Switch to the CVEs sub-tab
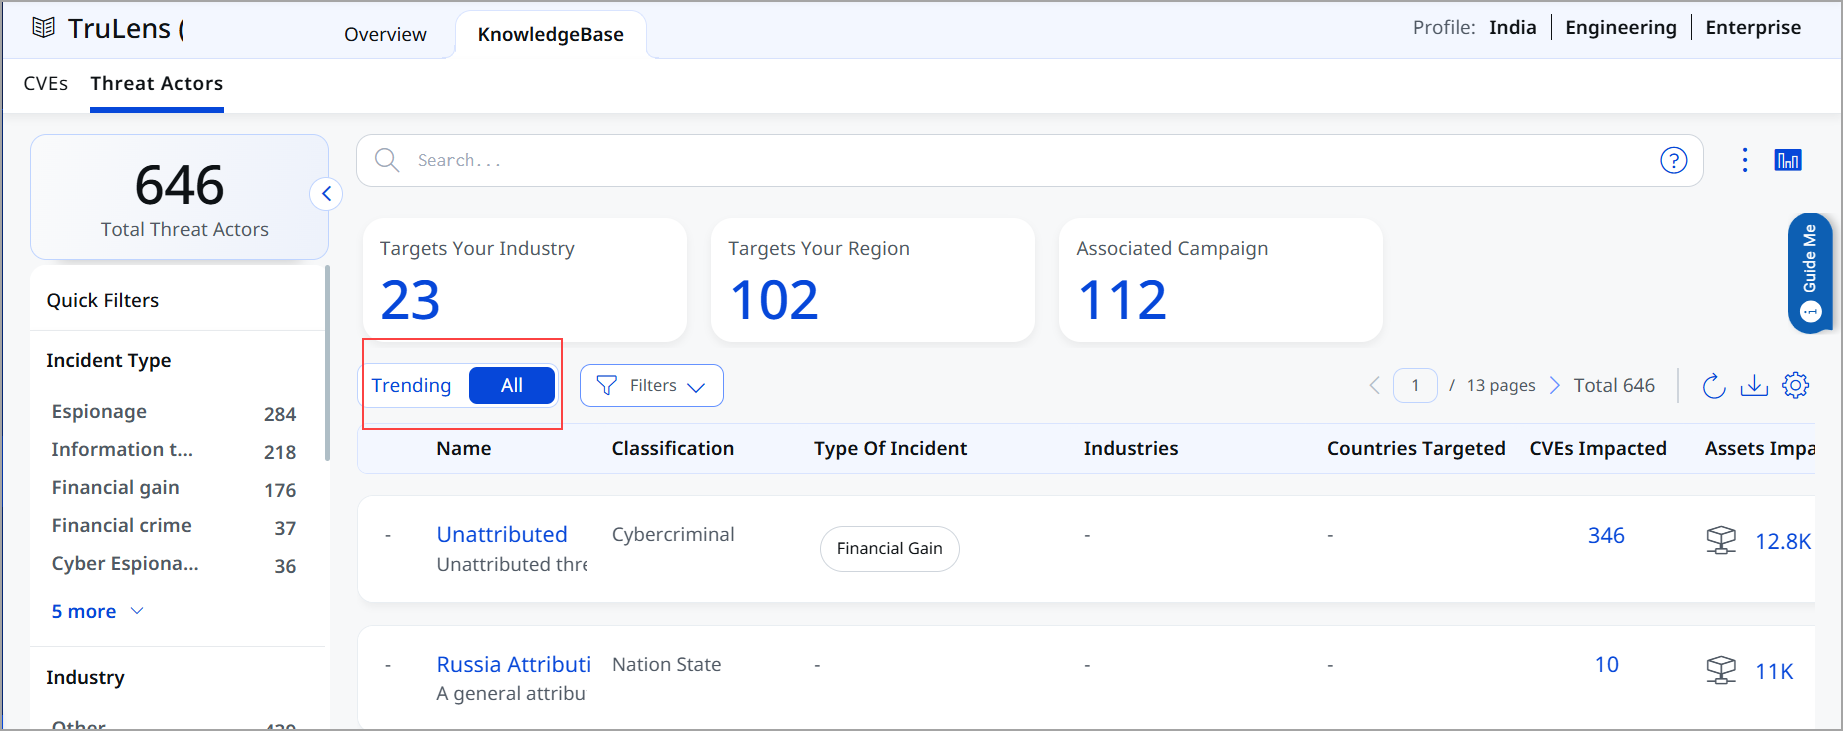 pos(46,83)
